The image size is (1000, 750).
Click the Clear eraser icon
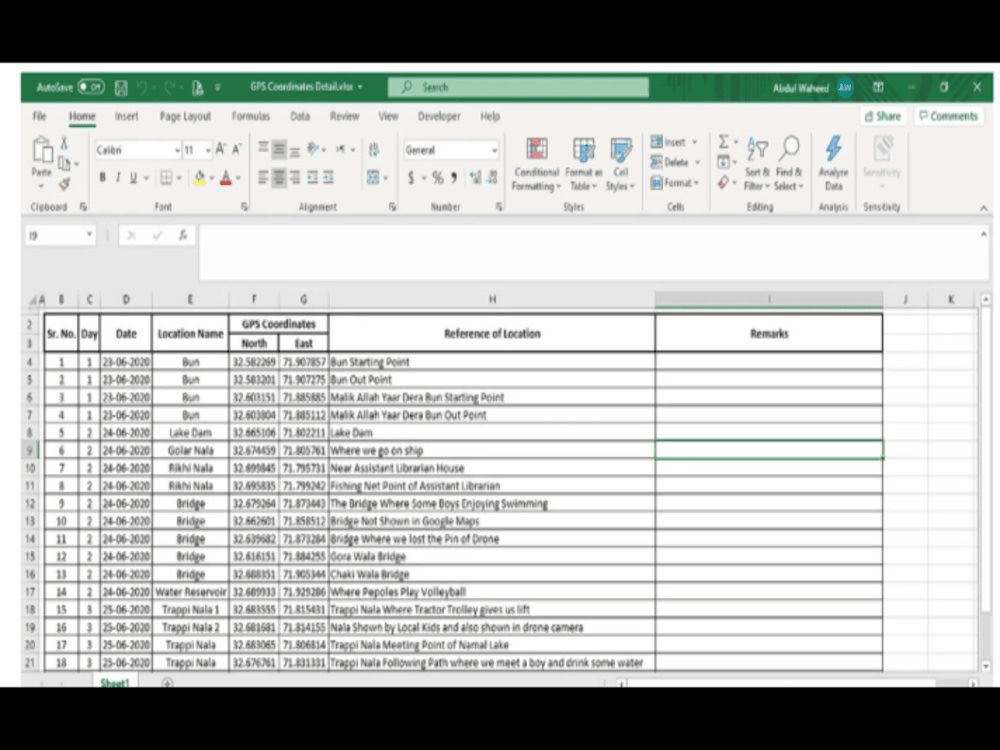(723, 183)
